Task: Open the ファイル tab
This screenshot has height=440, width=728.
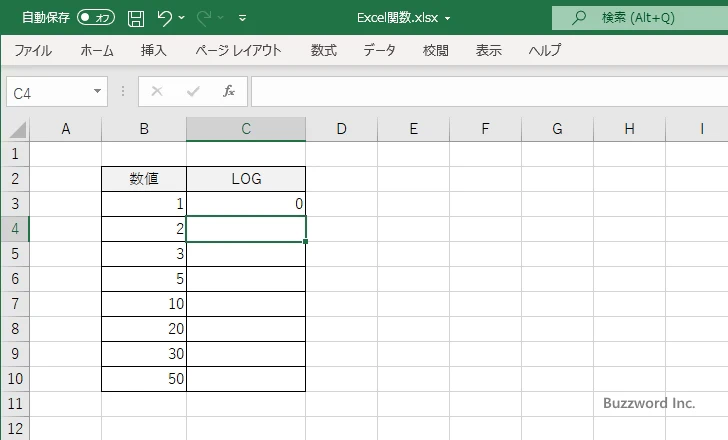Action: [33, 50]
